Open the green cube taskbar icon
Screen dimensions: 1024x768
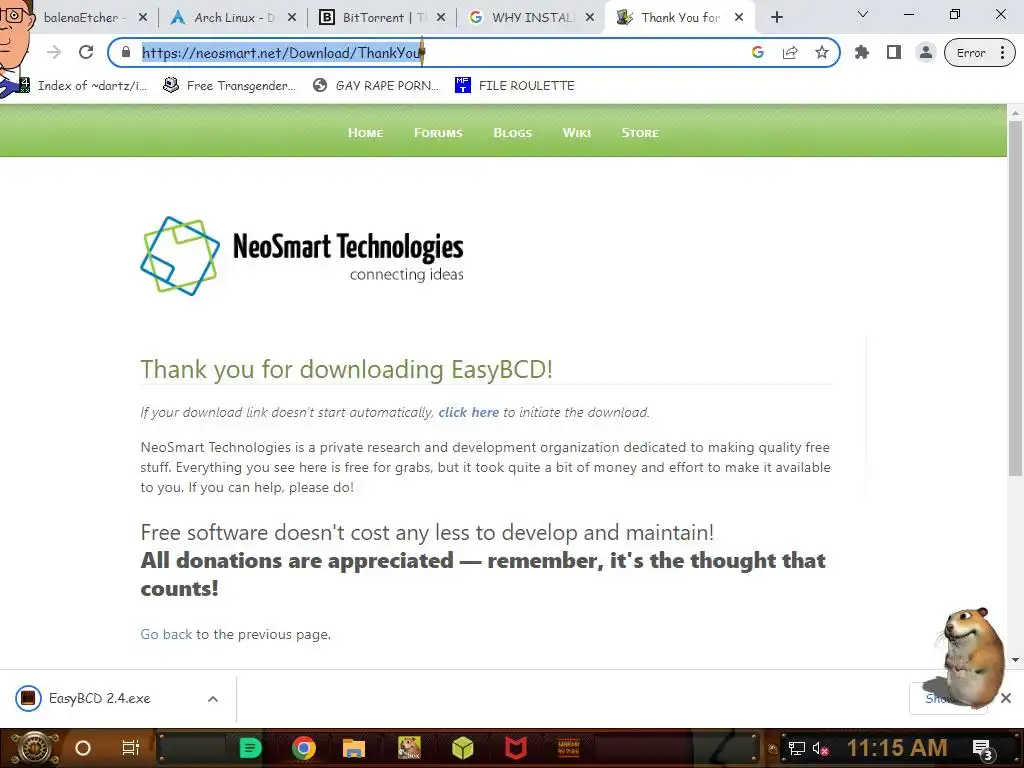click(x=462, y=748)
